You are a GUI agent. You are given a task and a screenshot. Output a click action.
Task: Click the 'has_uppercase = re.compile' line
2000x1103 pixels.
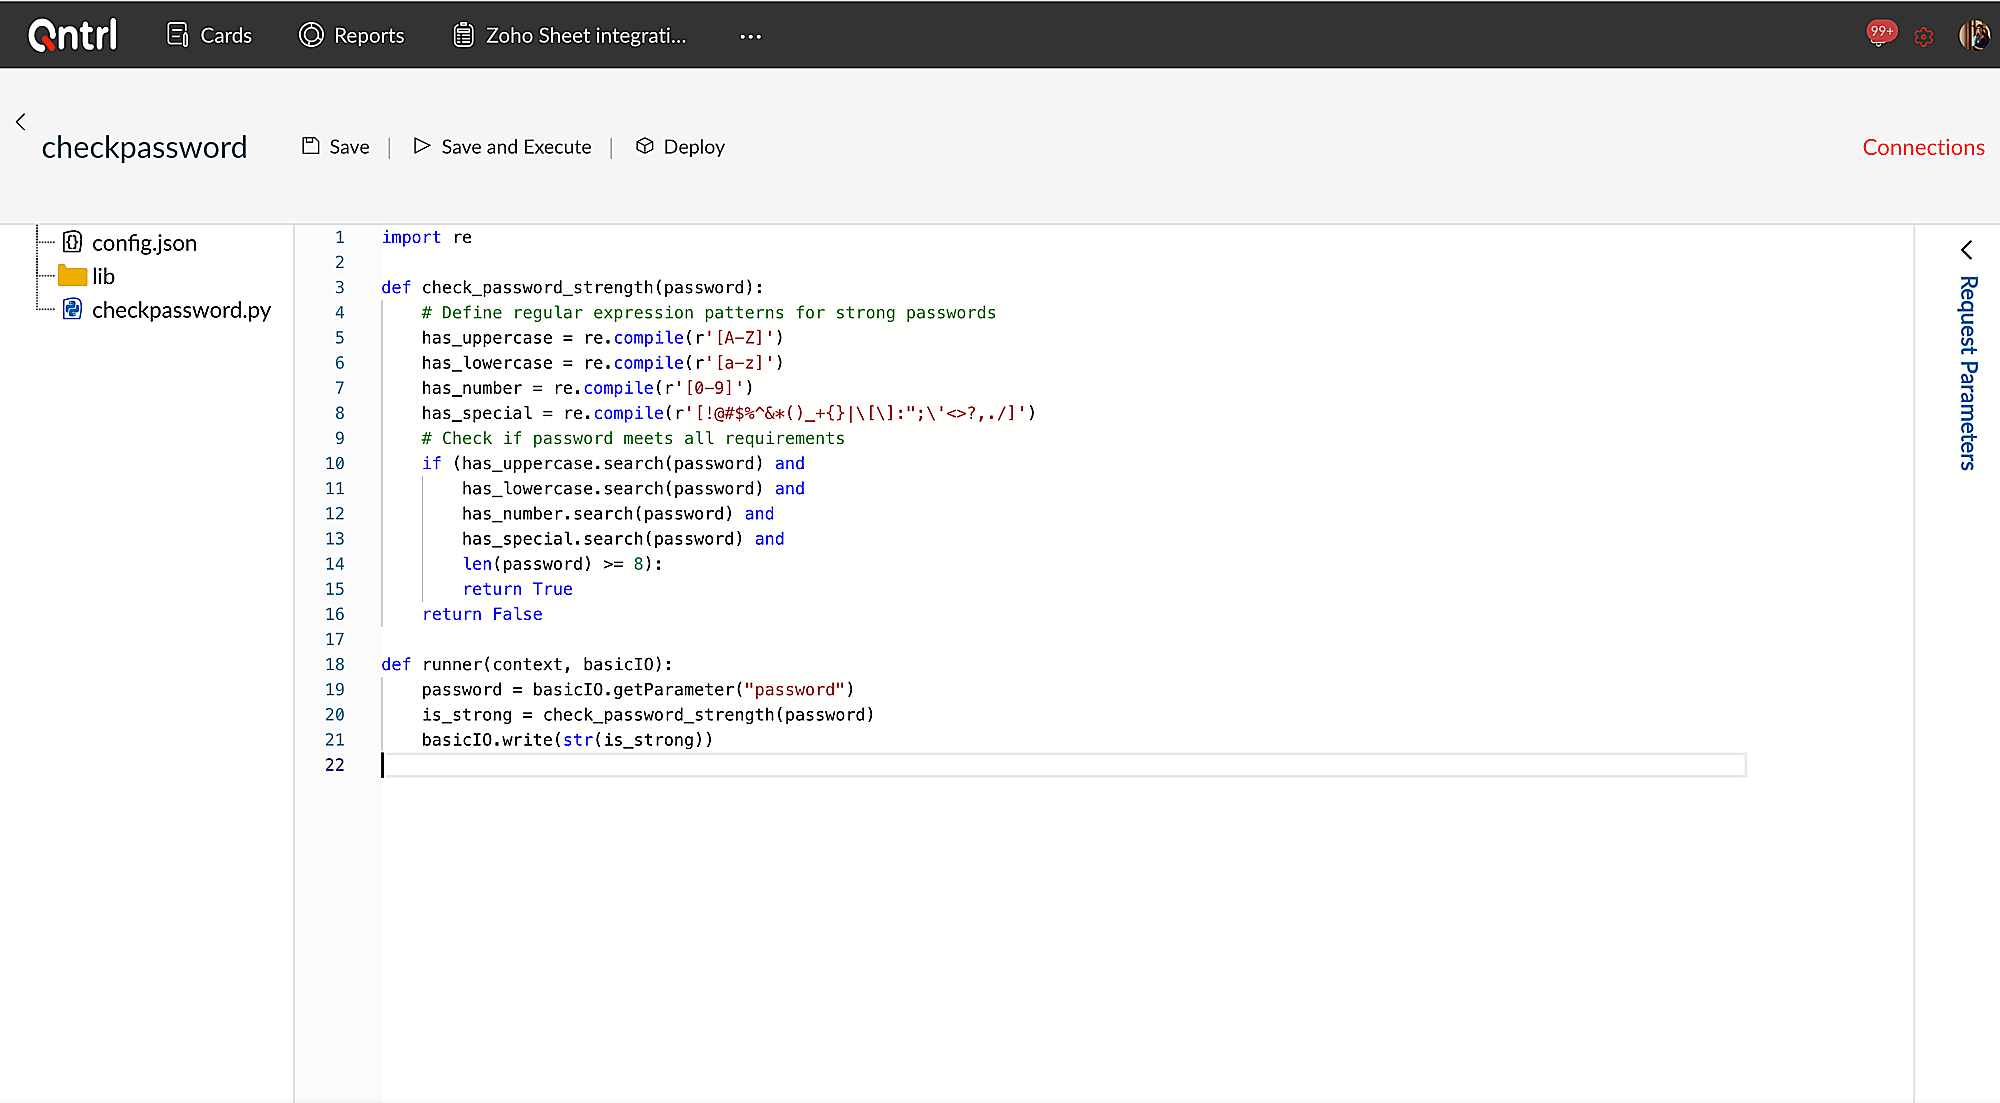(602, 338)
